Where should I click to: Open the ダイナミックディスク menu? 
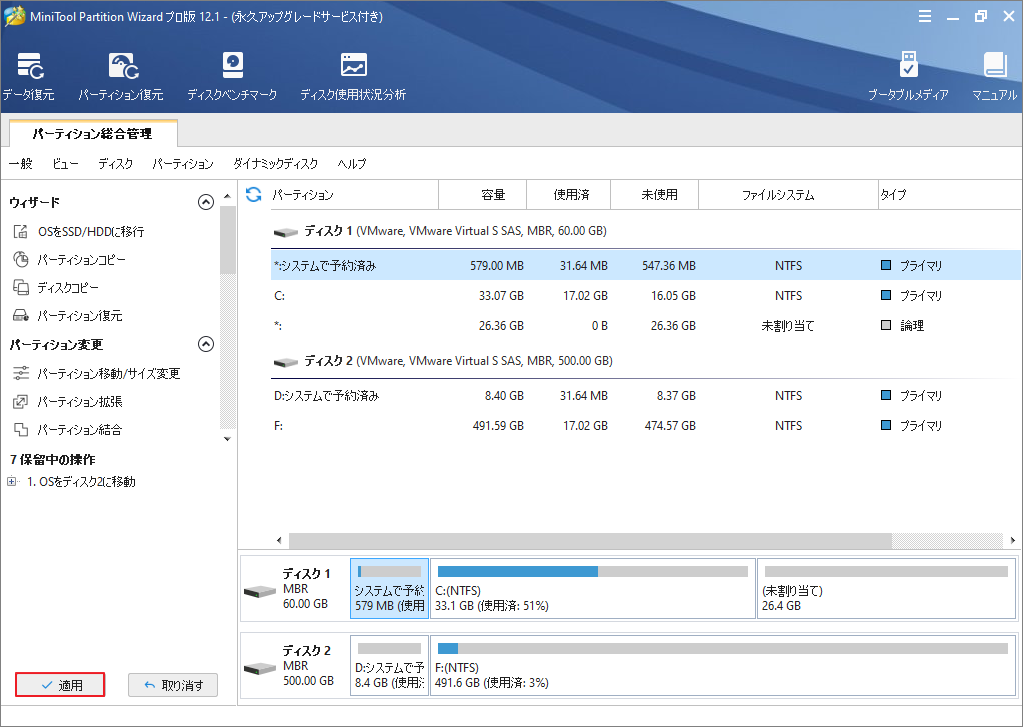pos(275,164)
